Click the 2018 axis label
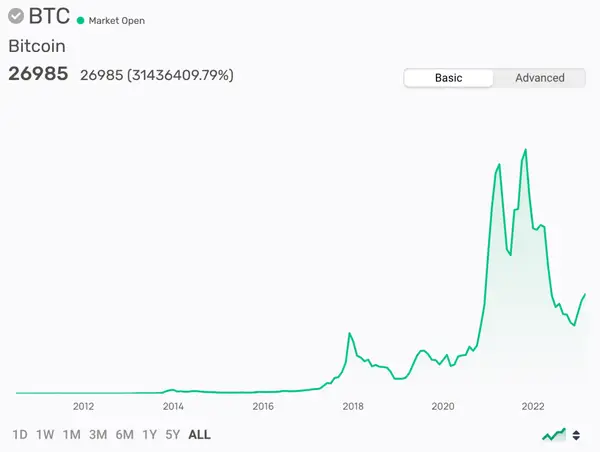This screenshot has height=452, width=600. [x=353, y=406]
